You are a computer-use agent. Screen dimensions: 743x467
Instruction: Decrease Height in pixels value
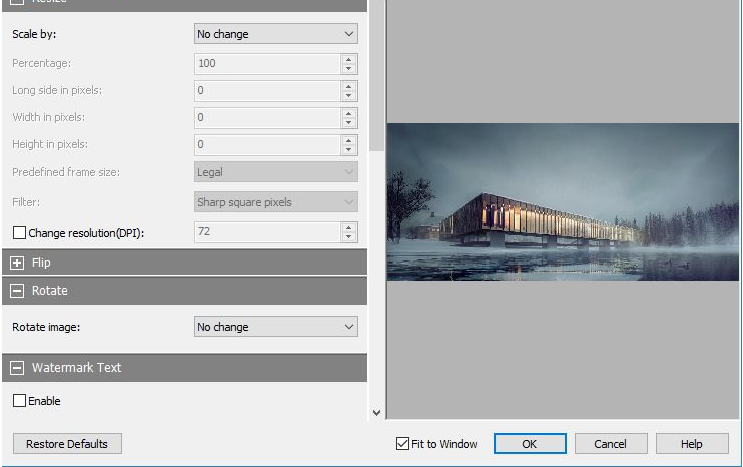coord(349,150)
